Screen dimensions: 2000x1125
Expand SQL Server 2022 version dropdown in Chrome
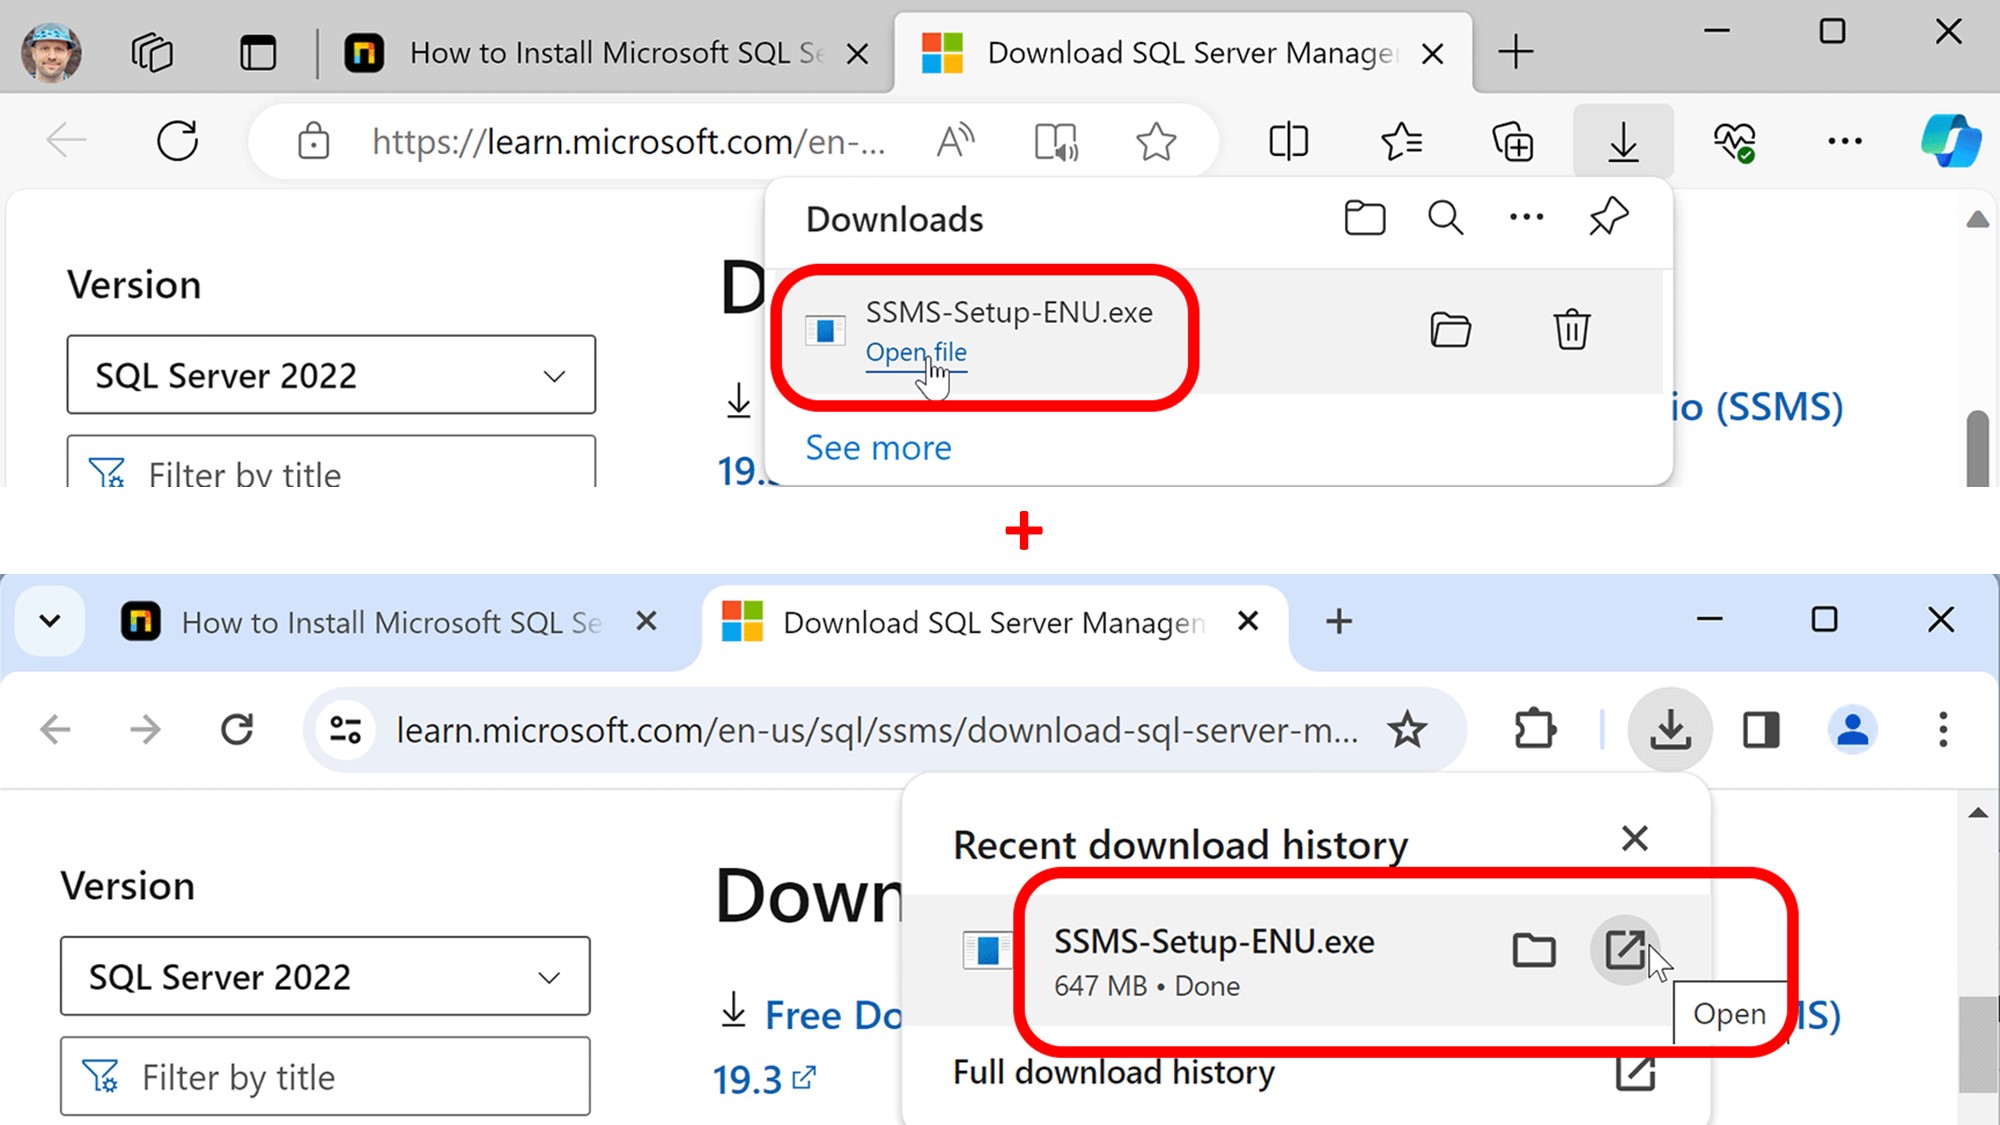point(325,976)
